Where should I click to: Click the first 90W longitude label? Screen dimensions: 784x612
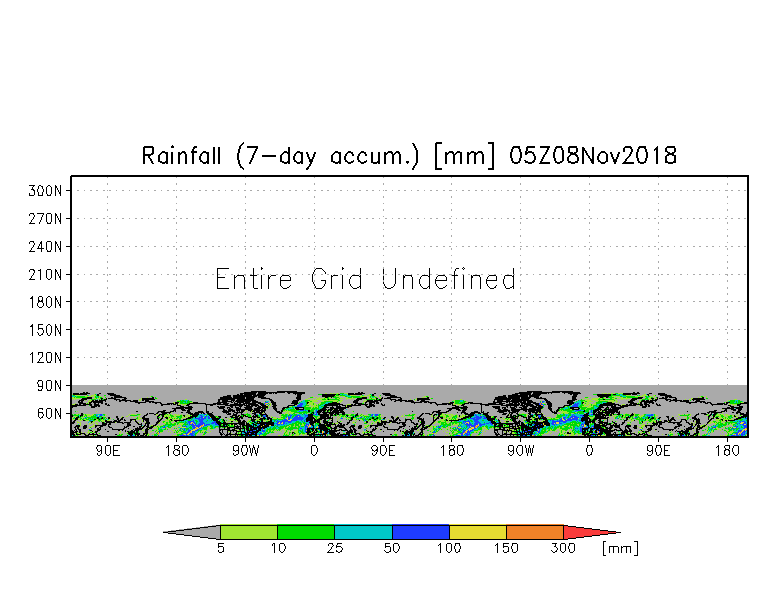coord(246,450)
